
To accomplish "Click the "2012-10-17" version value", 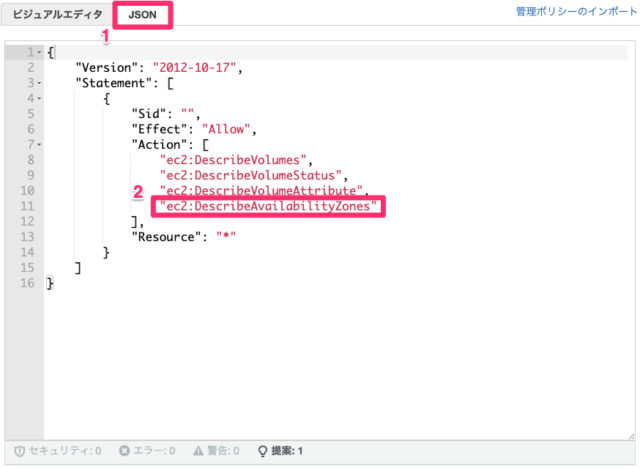I will click(x=194, y=68).
